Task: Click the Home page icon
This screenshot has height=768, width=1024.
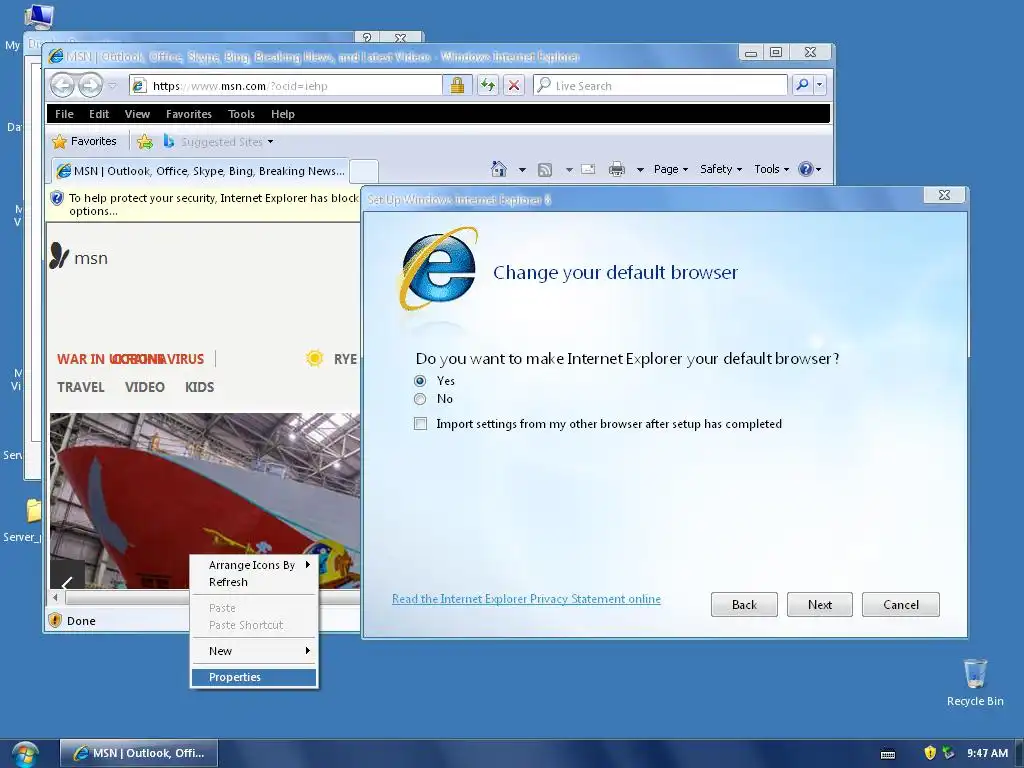Action: coord(499,169)
